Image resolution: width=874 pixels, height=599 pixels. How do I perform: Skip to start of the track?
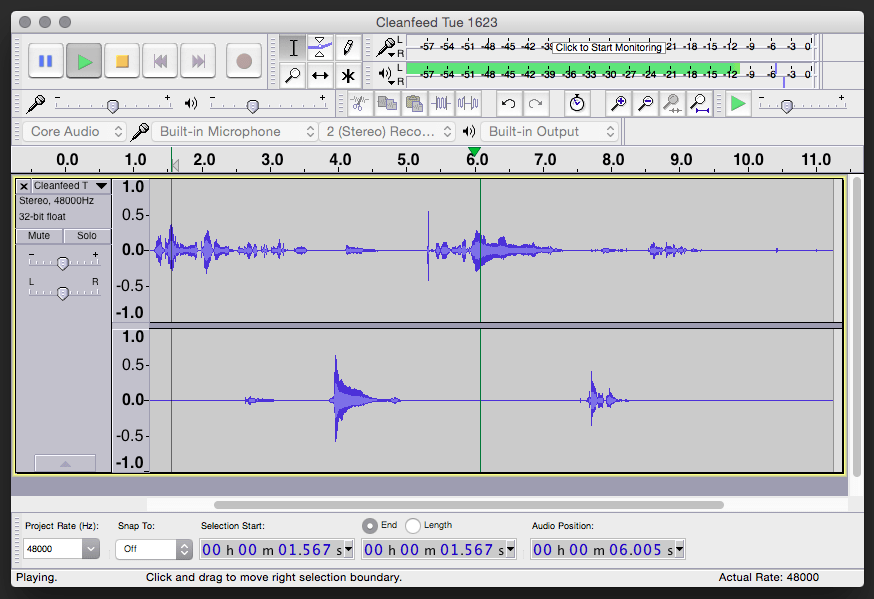(x=160, y=61)
